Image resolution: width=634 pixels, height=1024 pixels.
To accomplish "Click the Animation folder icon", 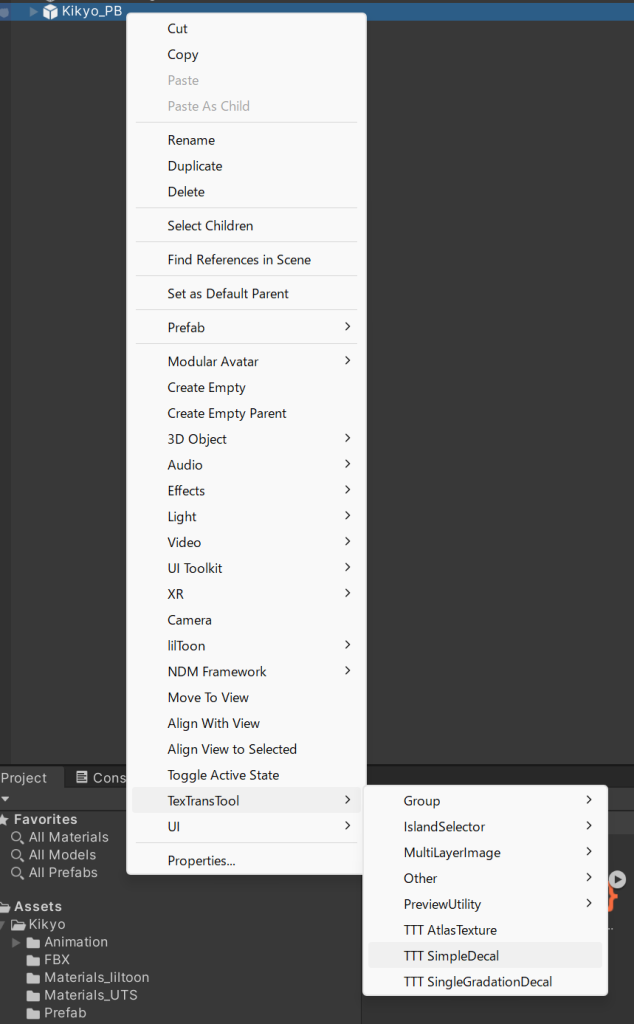I will point(34,942).
